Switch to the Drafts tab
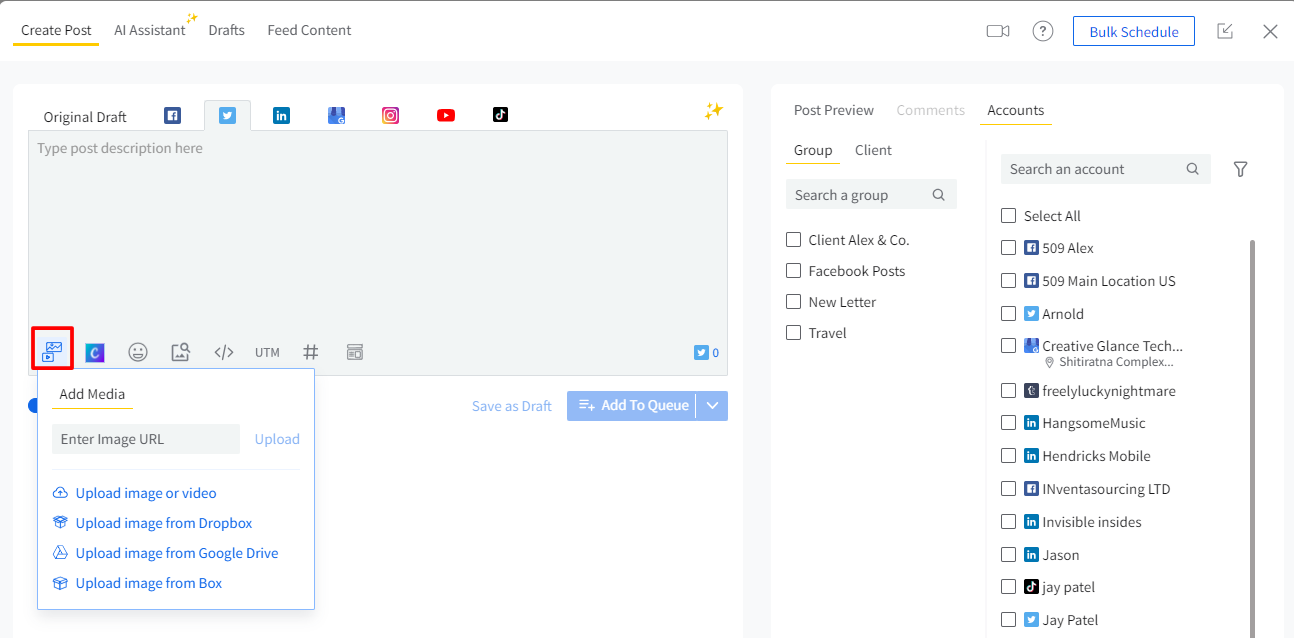The height and width of the screenshot is (638, 1294). pos(226,30)
